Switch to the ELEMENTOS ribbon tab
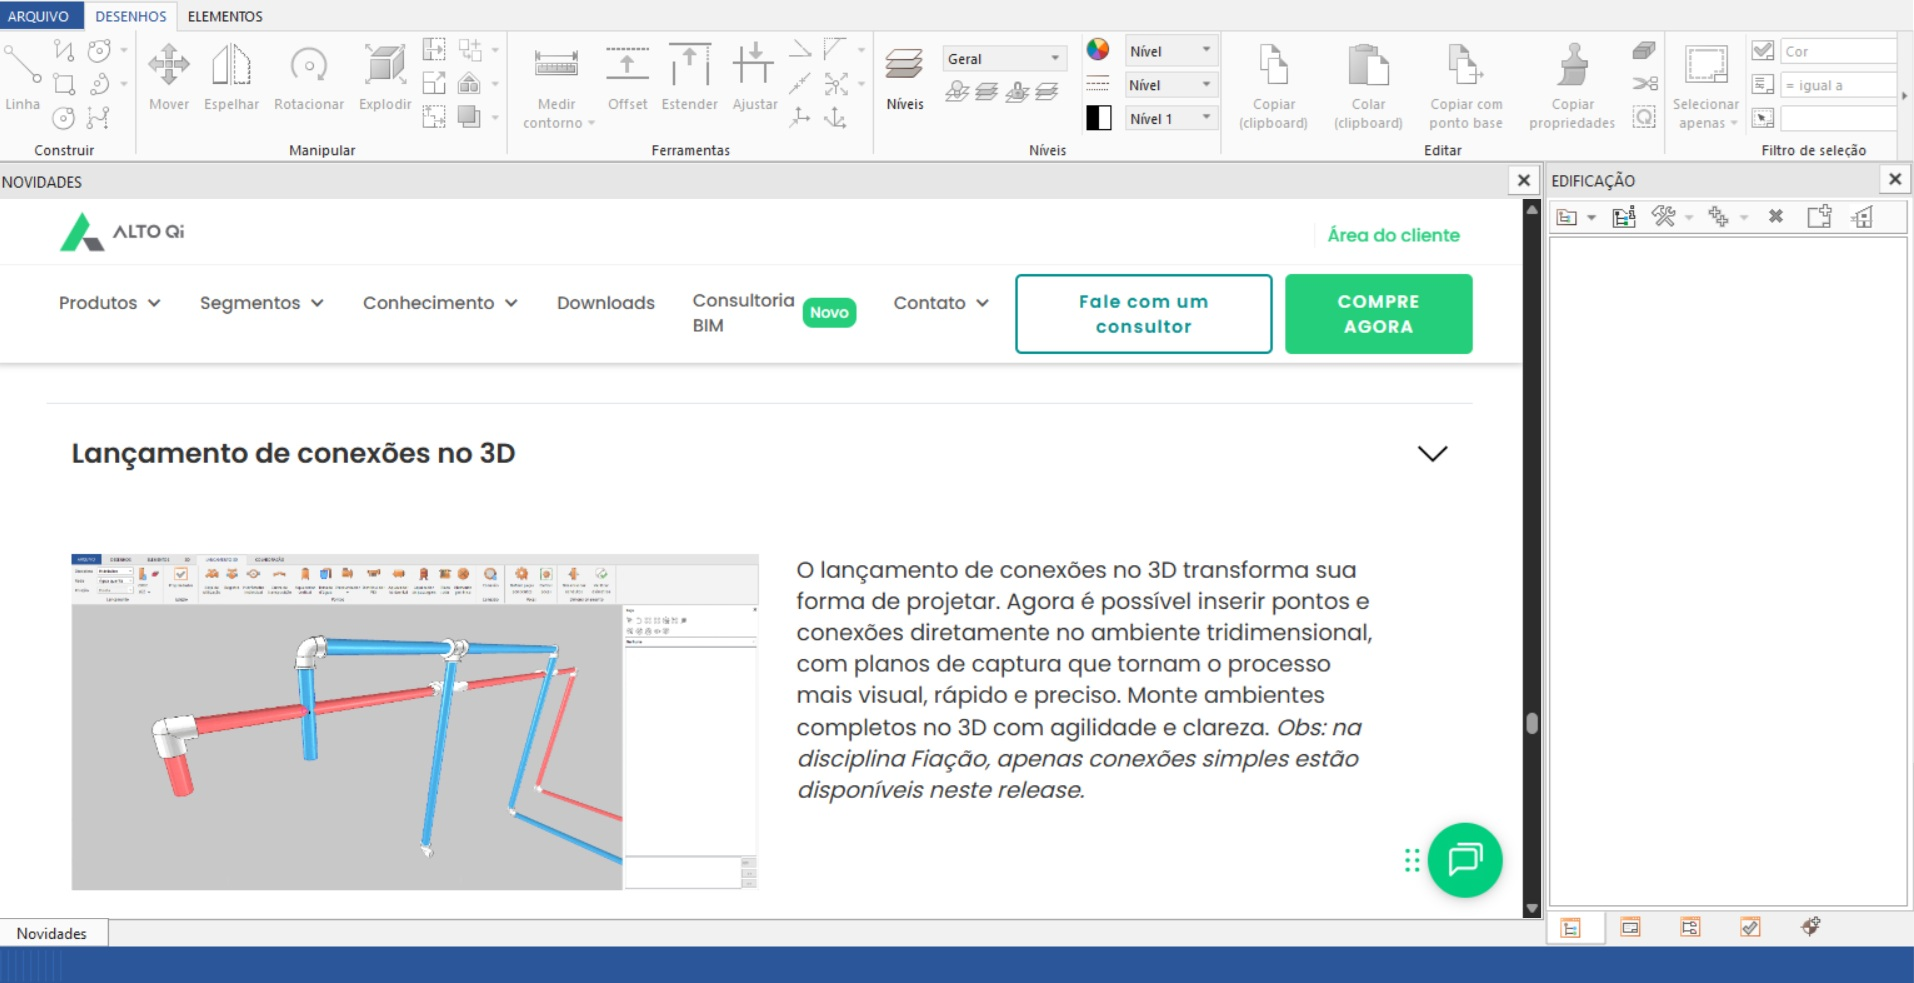 [x=225, y=16]
